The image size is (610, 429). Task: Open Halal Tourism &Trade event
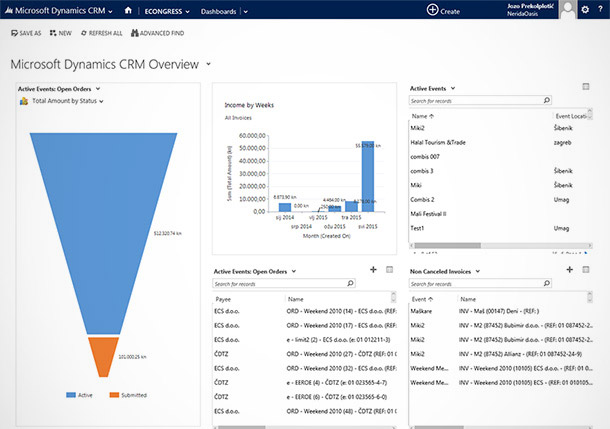(438, 142)
